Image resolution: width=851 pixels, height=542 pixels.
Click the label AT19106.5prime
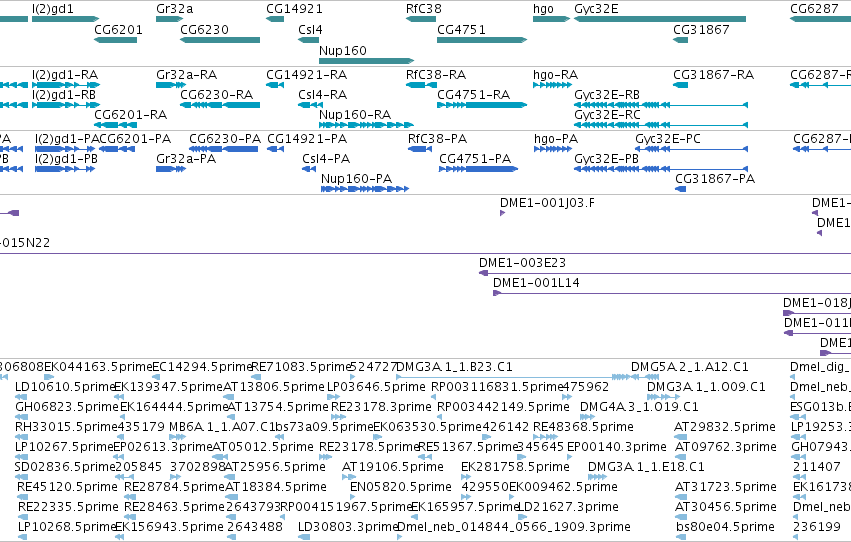(393, 467)
